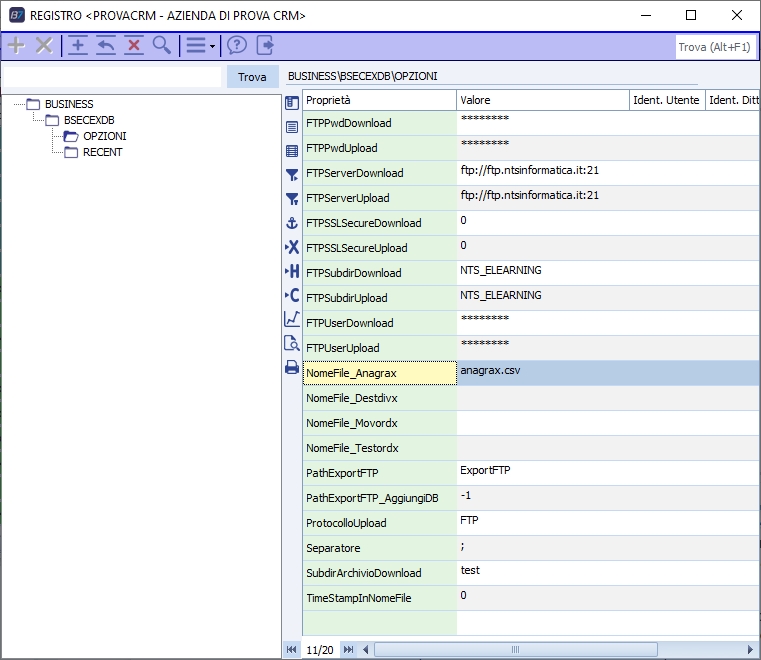This screenshot has width=761, height=660.
Task: Open the hamburger menu dropdown in toolbar
Action: tap(200, 45)
